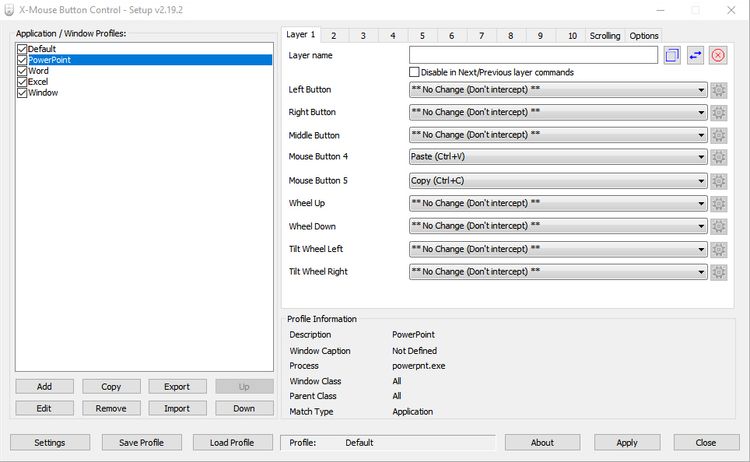This screenshot has height=462, width=750.
Task: Open gear settings for Right Button
Action: 718,112
